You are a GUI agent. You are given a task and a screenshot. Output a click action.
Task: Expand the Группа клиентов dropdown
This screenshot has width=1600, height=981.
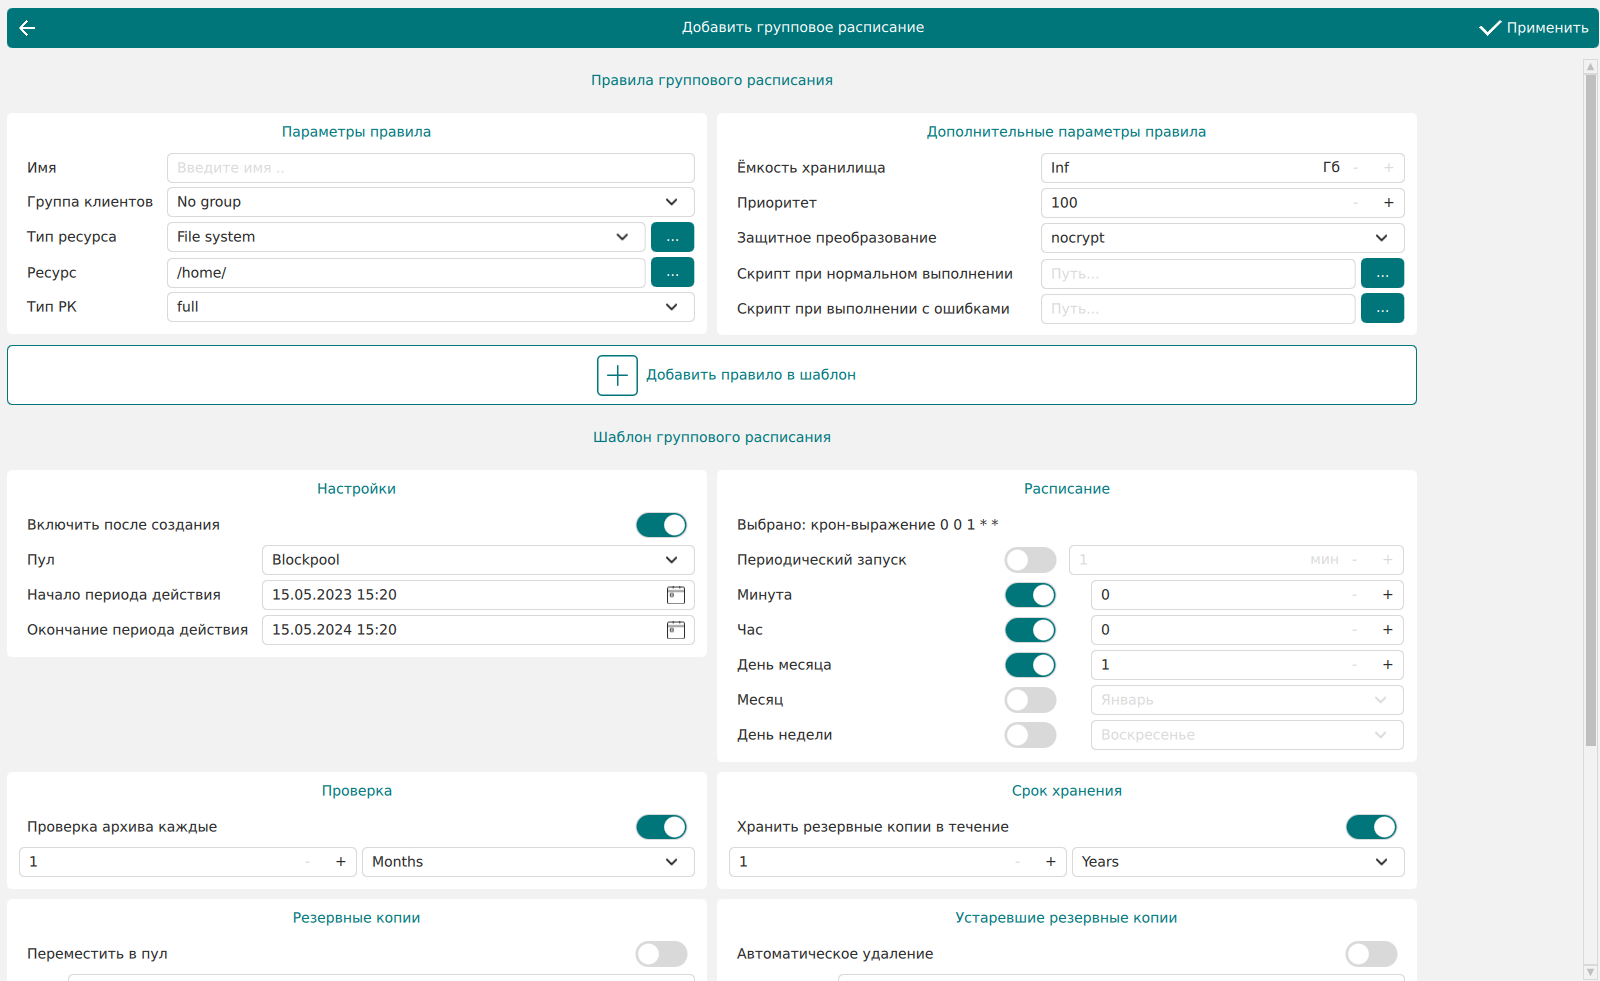[430, 202]
